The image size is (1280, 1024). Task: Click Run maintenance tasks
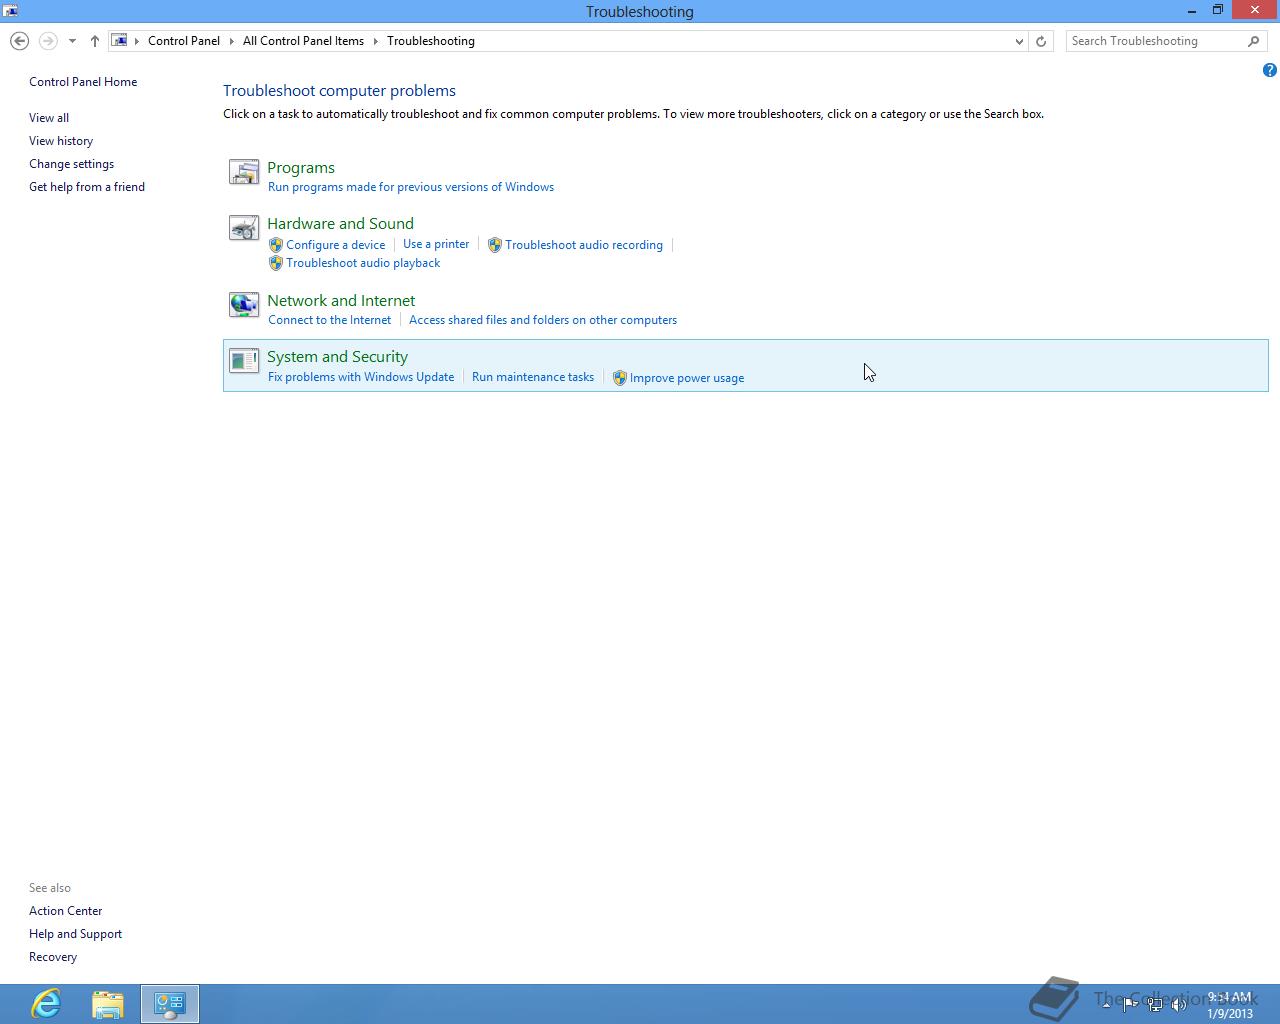tap(533, 377)
